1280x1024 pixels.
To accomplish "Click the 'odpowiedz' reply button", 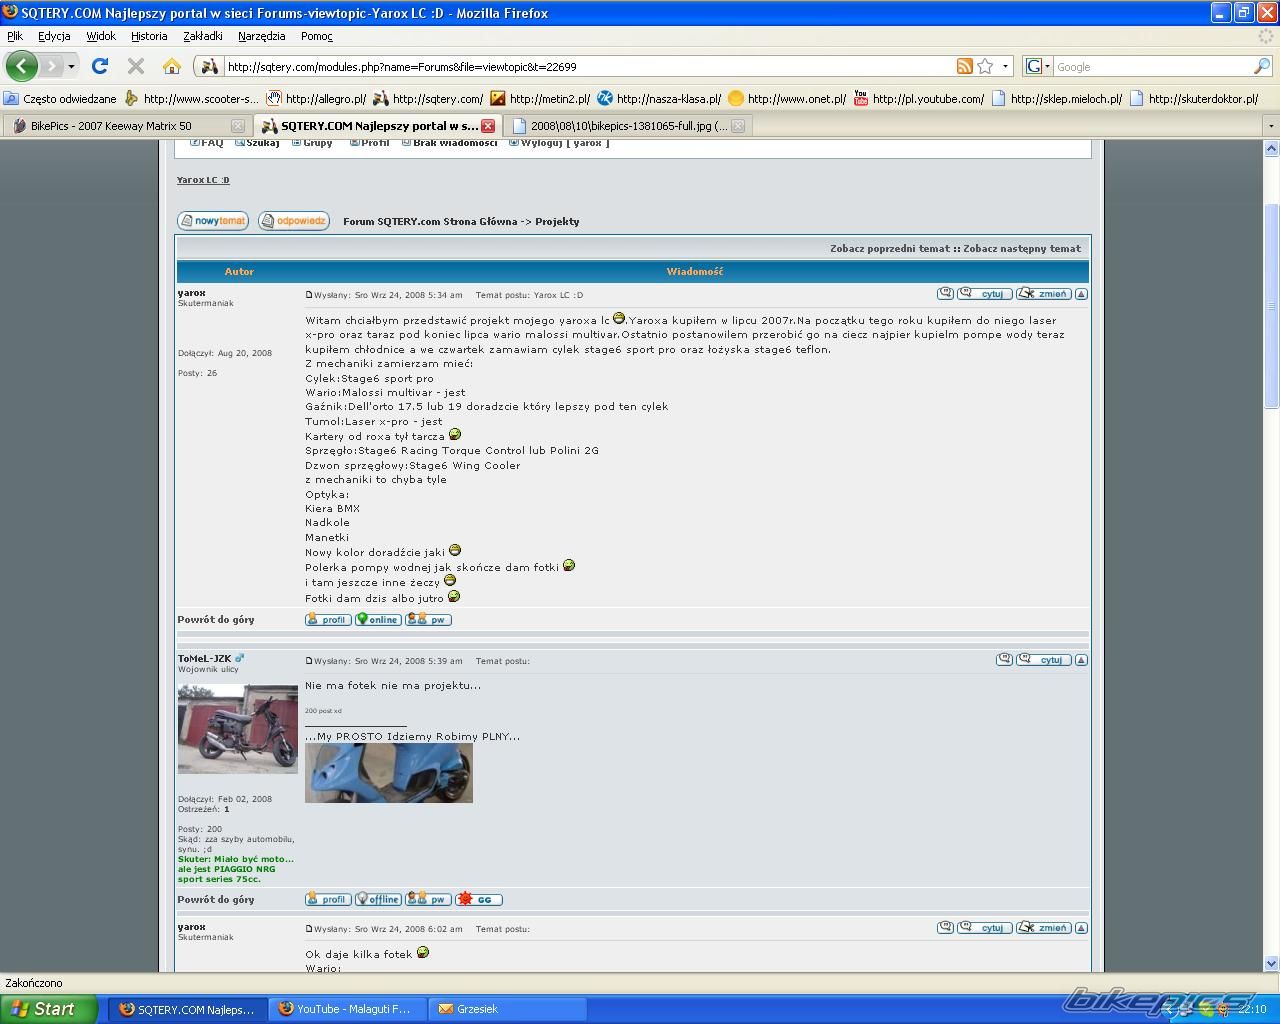I will tap(294, 221).
